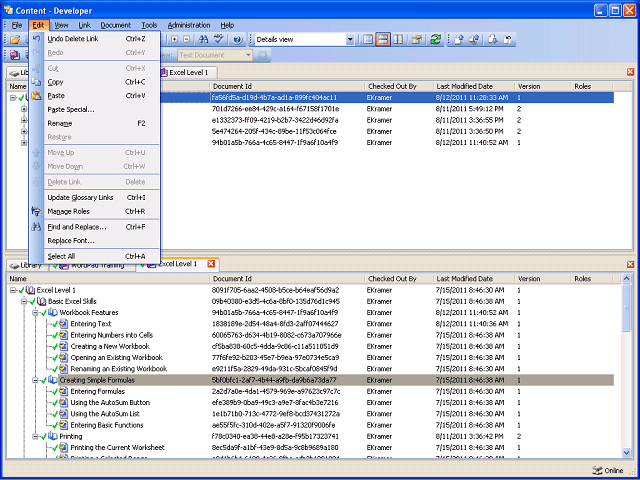Click the Online status icon in status bar
This screenshot has height=480, width=640.
[x=596, y=470]
